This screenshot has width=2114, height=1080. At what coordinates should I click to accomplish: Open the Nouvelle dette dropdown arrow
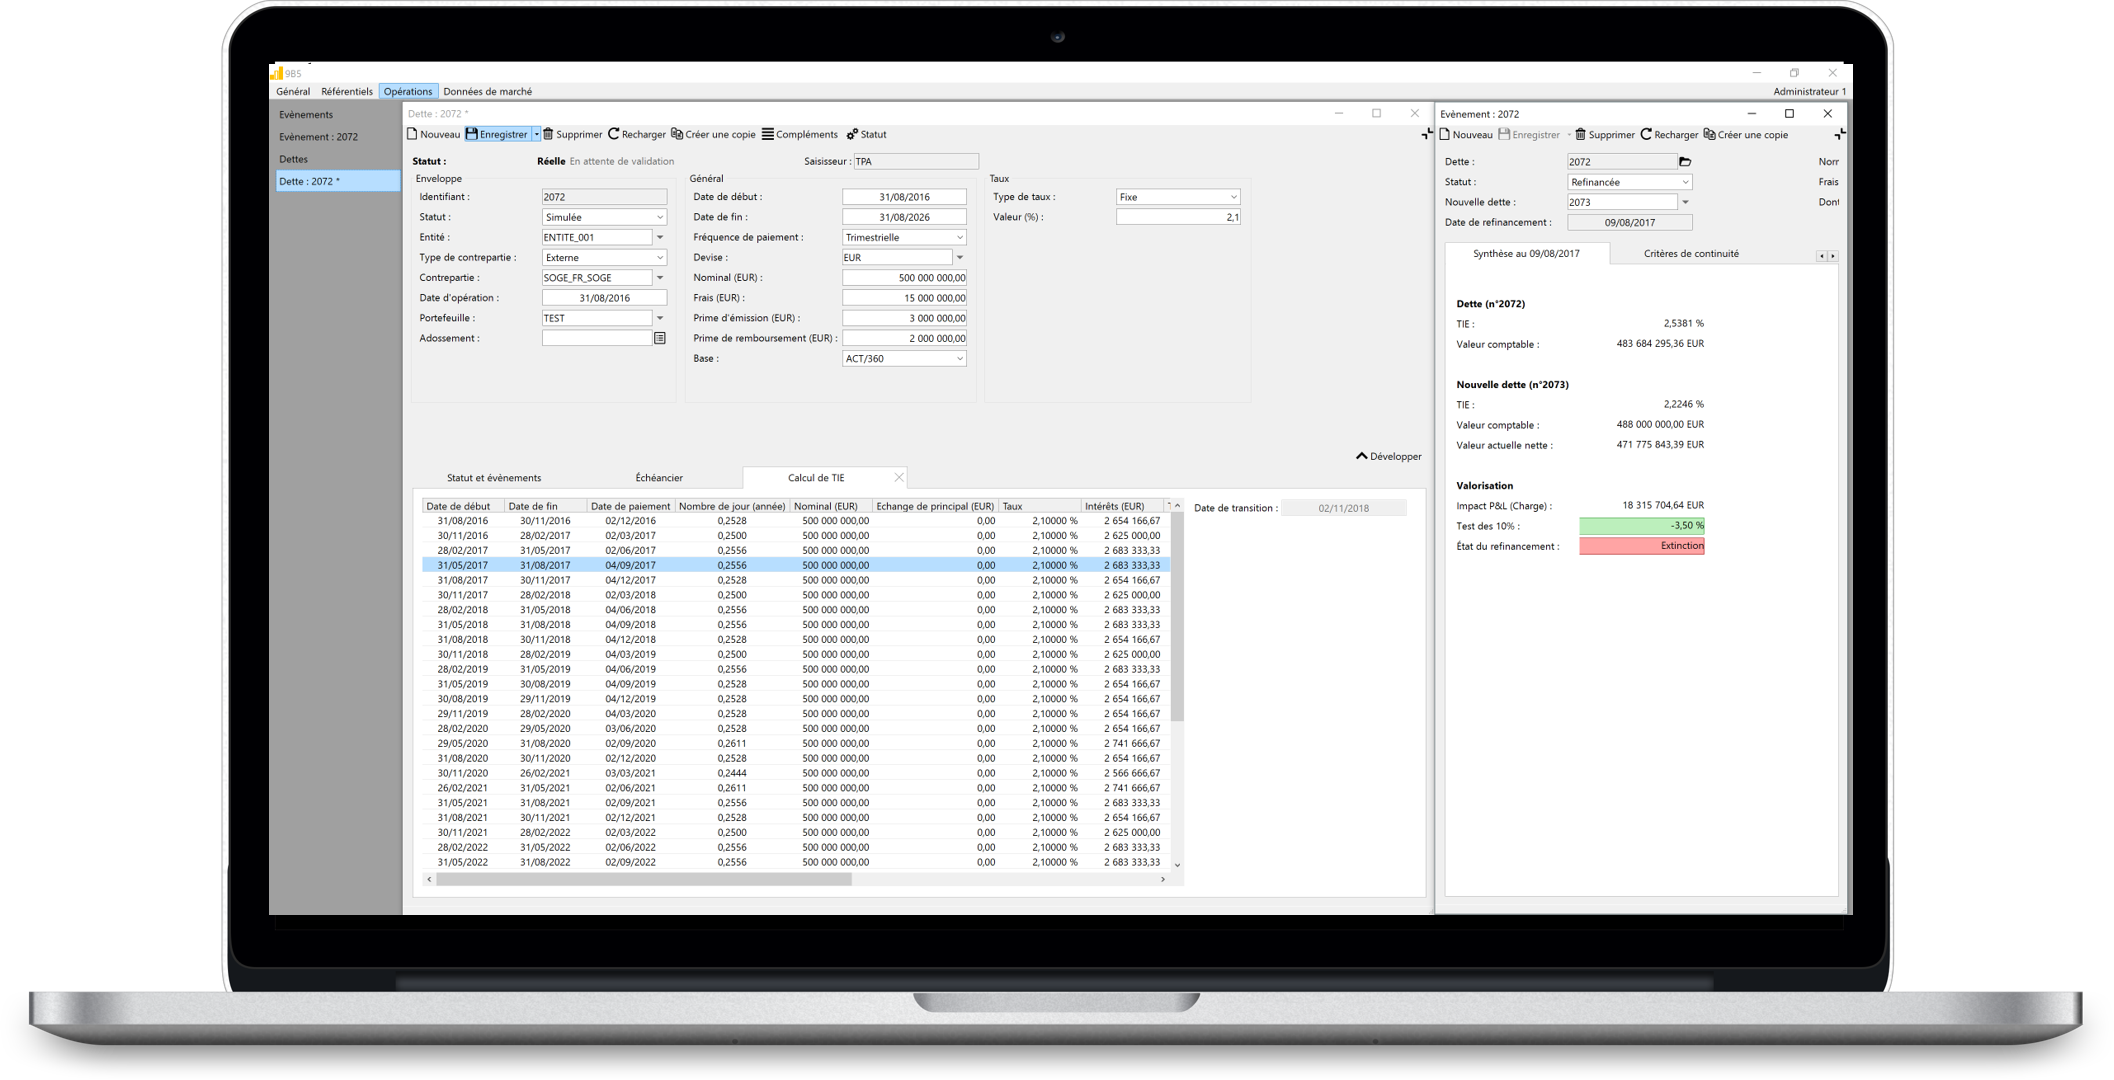1685,202
